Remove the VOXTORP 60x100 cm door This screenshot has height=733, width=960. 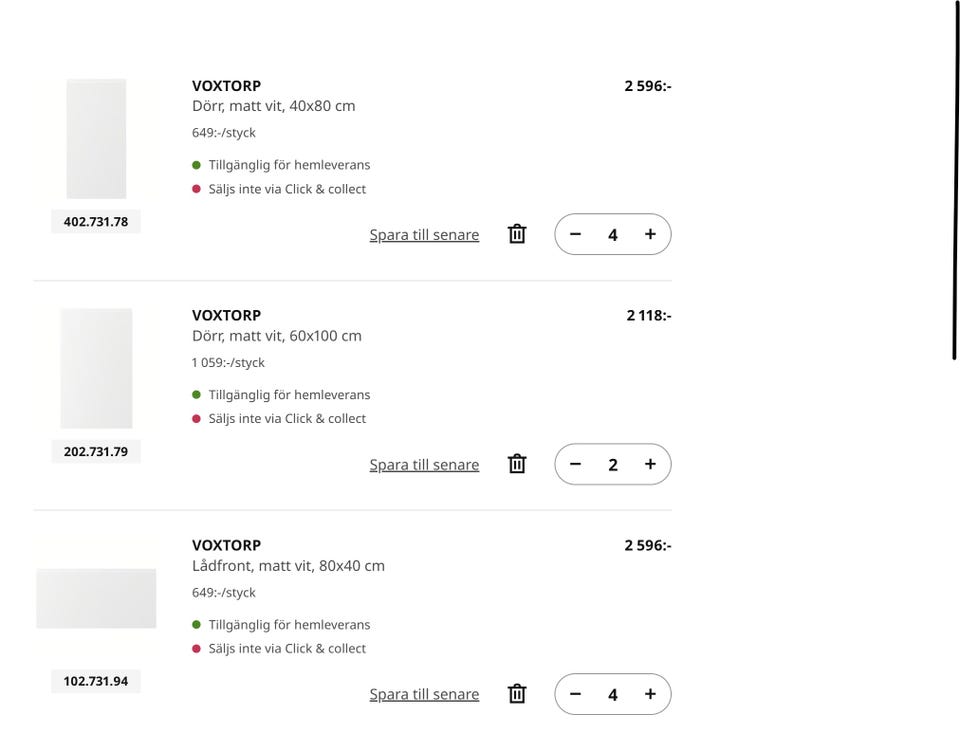point(517,464)
